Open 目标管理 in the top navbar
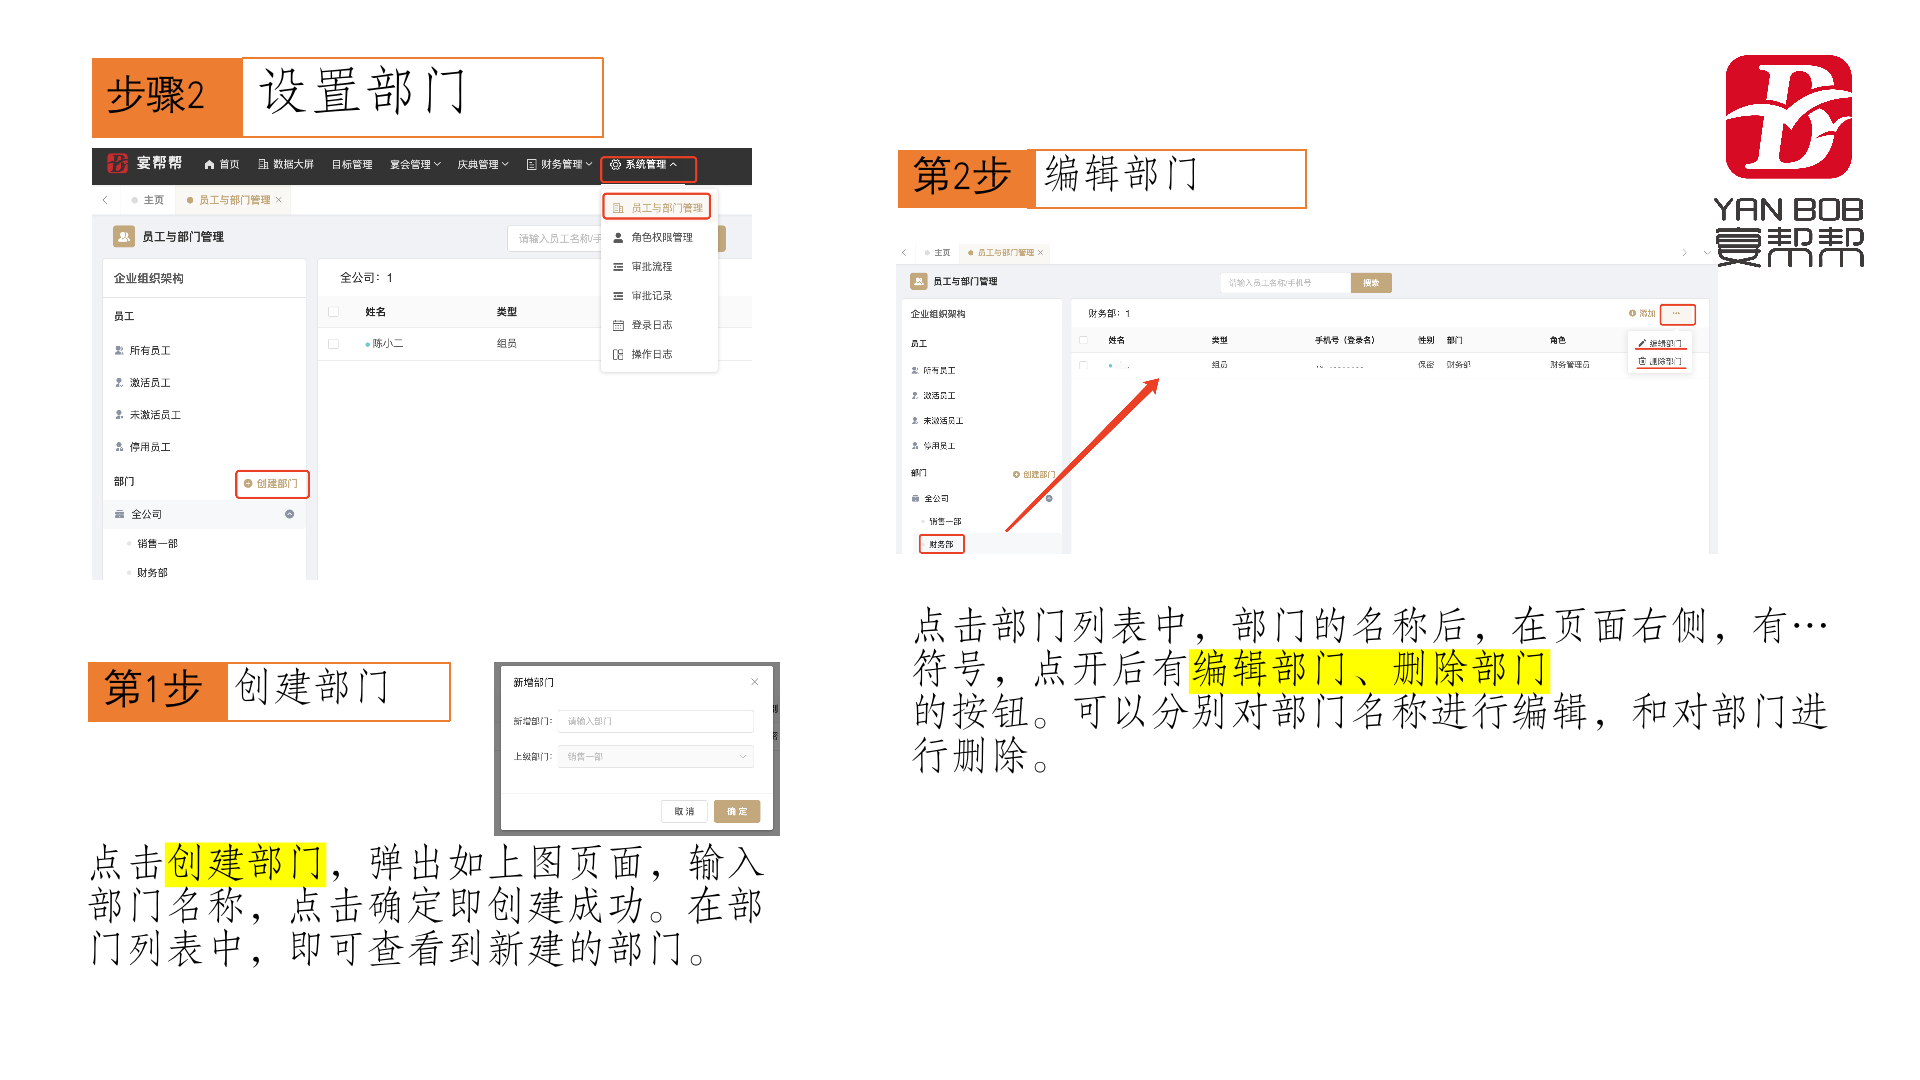 [352, 165]
